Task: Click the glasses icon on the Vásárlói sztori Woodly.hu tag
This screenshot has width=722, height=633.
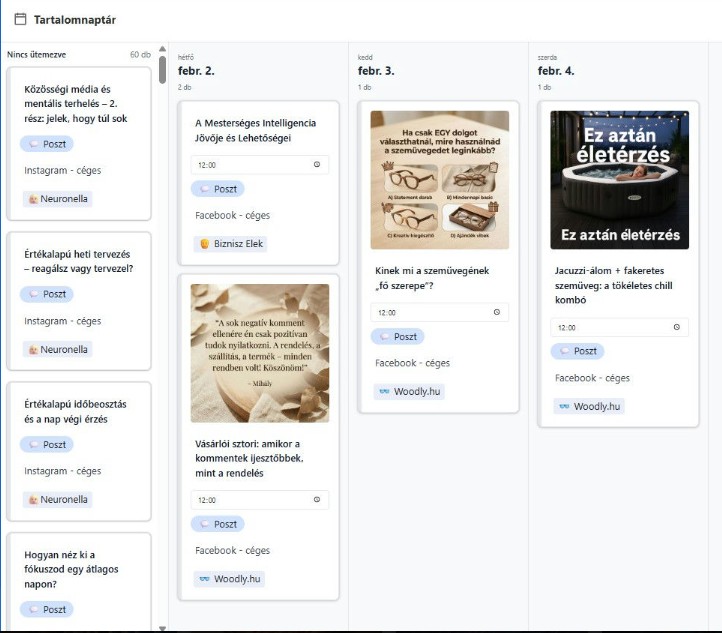Action: (204, 579)
